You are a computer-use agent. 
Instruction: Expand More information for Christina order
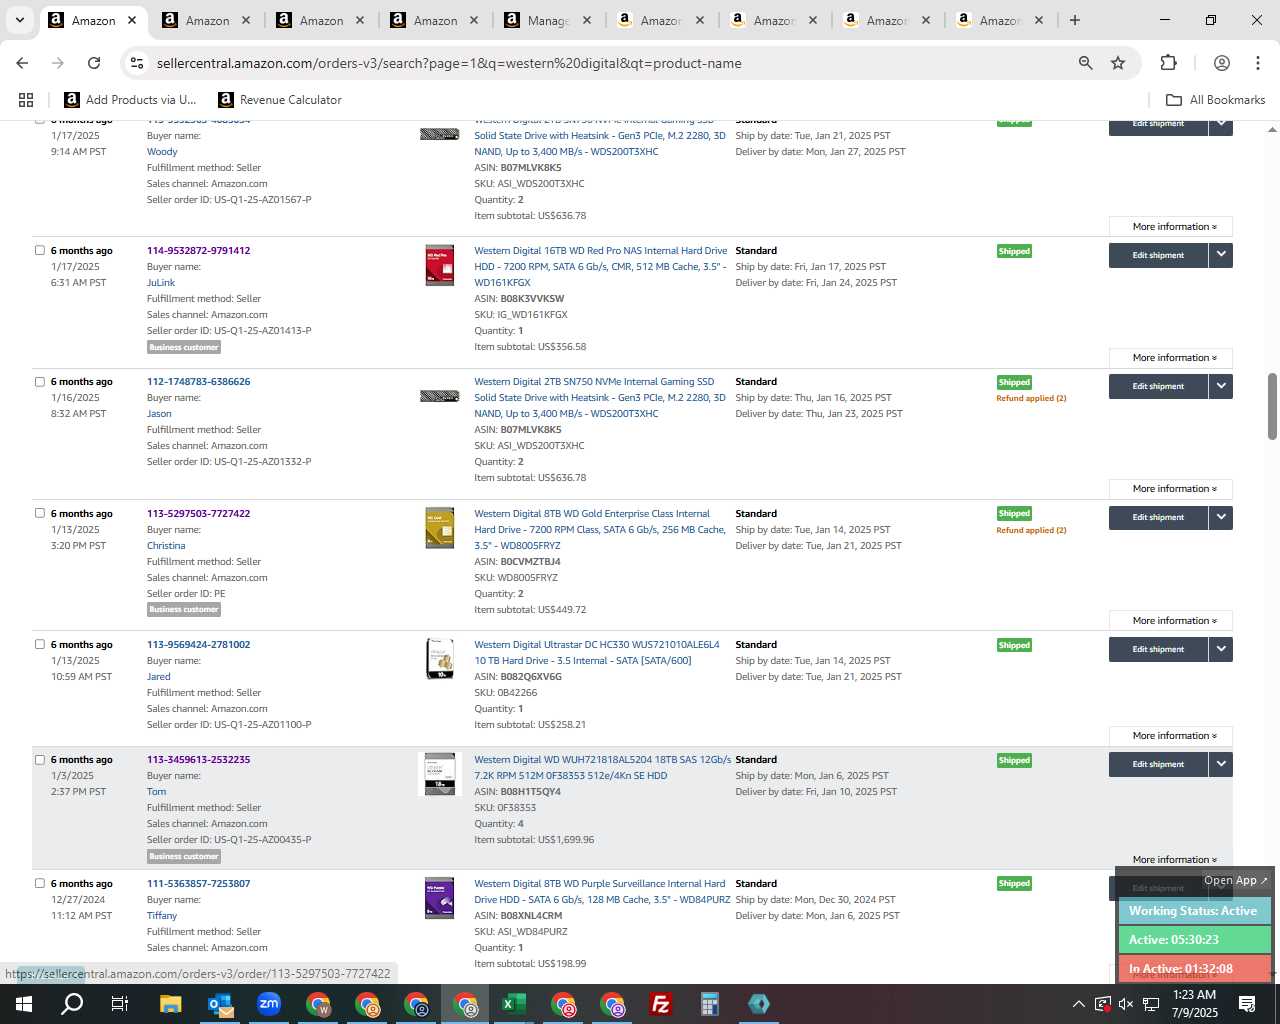pos(1170,621)
